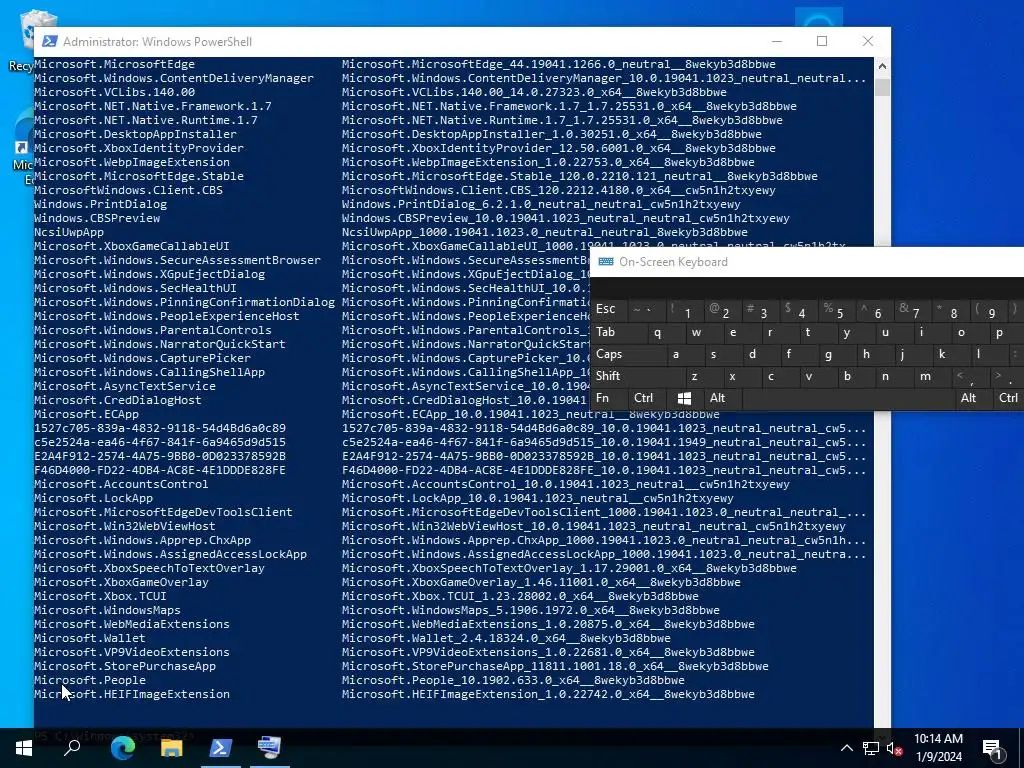Launch Microsoft Edge from taskbar
The width and height of the screenshot is (1024, 768).
[x=123, y=747]
